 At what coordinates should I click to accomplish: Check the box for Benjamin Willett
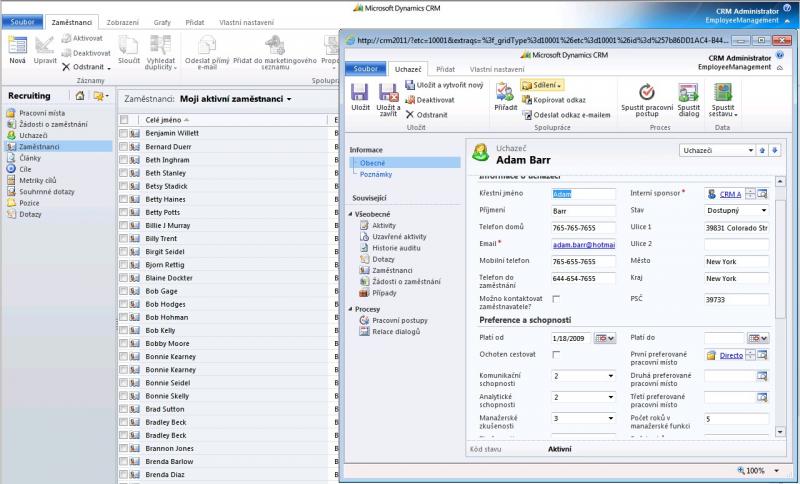pos(123,133)
